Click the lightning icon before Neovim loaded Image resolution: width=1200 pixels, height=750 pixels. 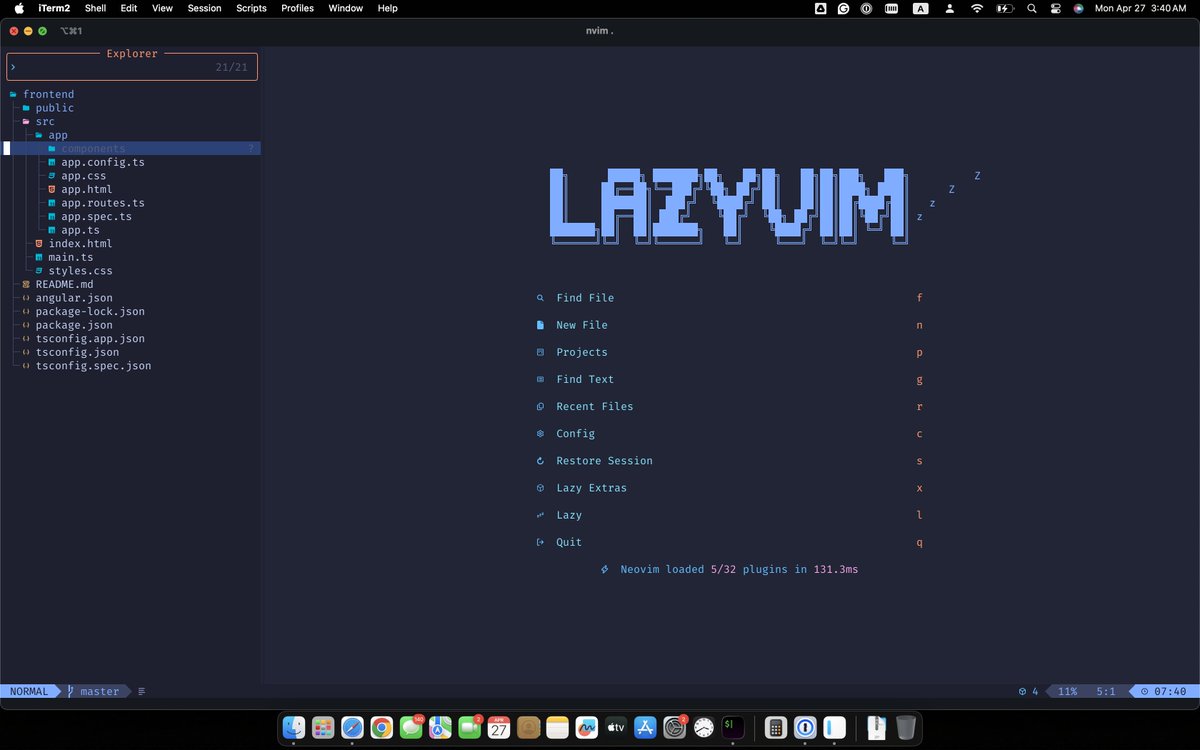pos(604,569)
